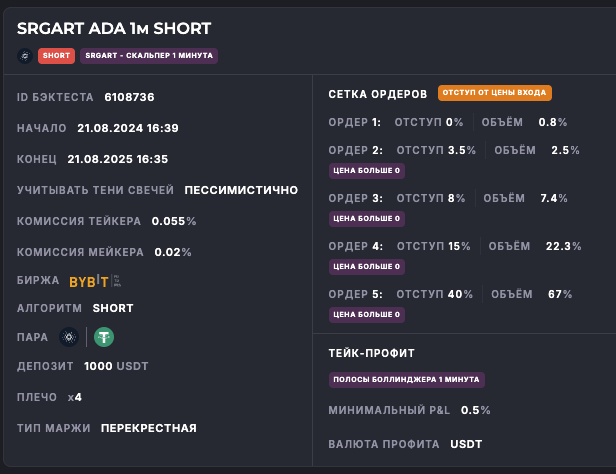The height and width of the screenshot is (474, 616).
Task: Click the ПОЛОСЫ БОЛЛИНДЖЕРА 1 МИНУТА tag
Action: [406, 380]
